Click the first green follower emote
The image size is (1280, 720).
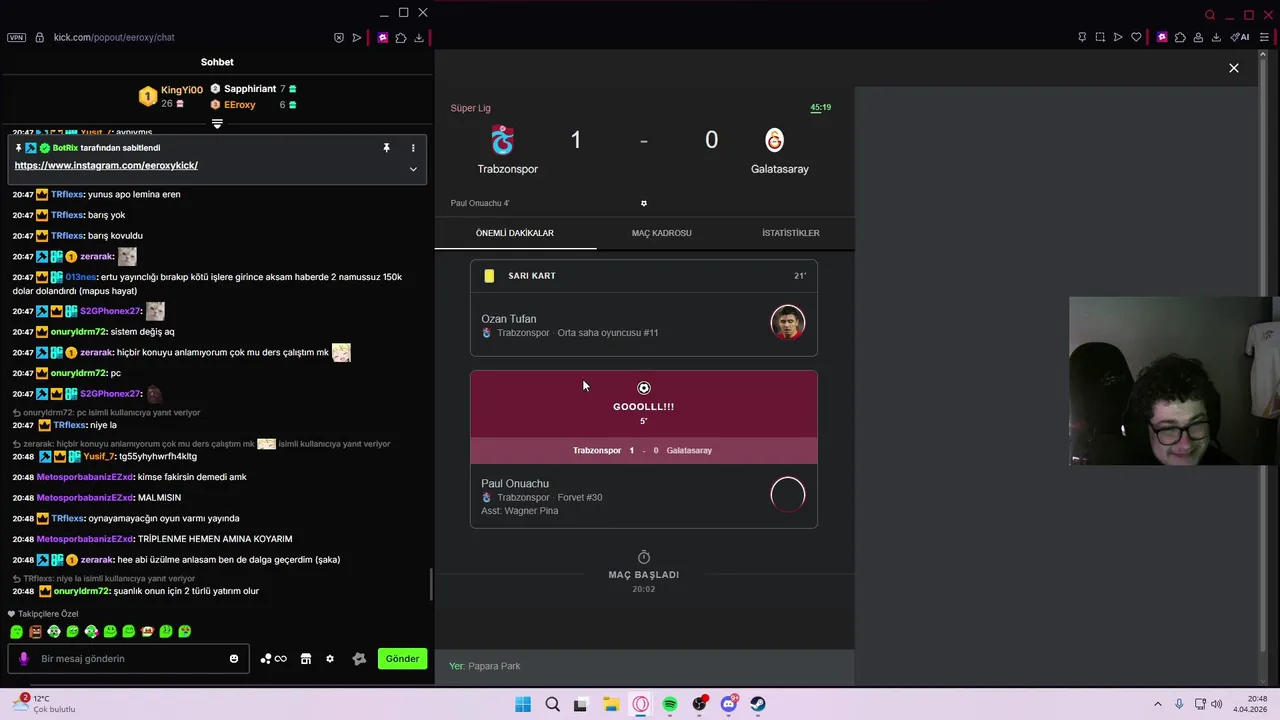[x=16, y=632]
